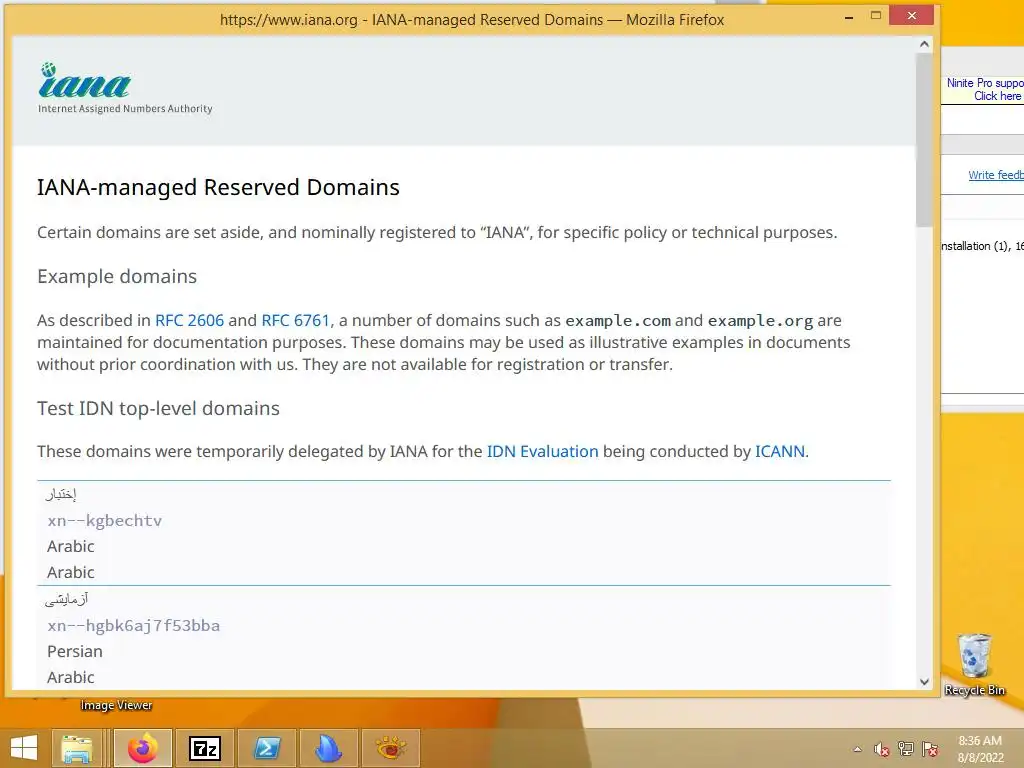The image size is (1024, 768).
Task: Click the IANA-managed Reserved Domains heading
Action: point(218,187)
